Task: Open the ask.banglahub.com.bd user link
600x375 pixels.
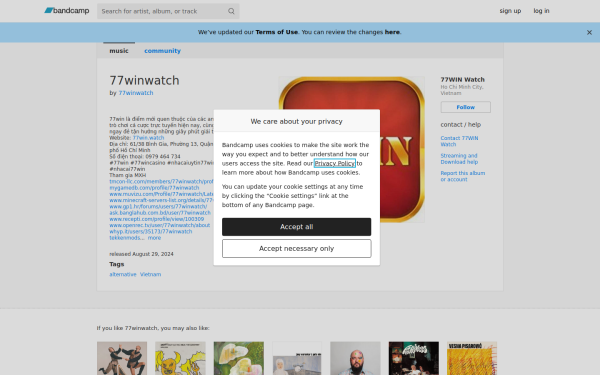Action: tap(160, 213)
